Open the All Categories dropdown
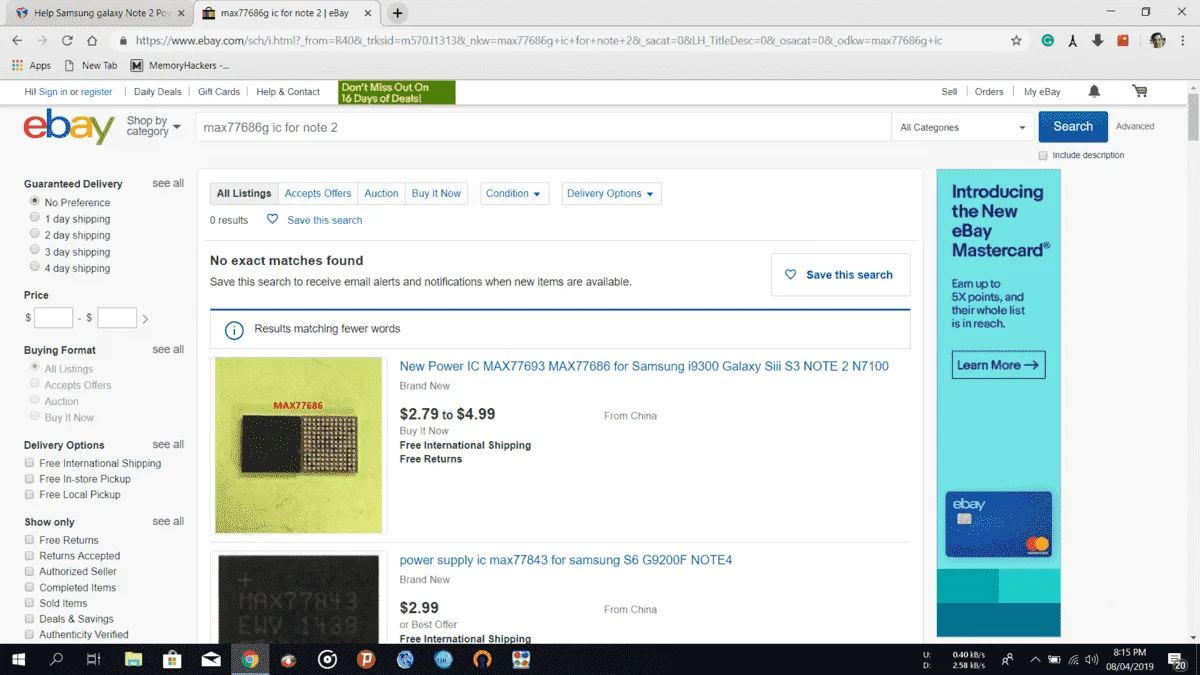 (961, 127)
